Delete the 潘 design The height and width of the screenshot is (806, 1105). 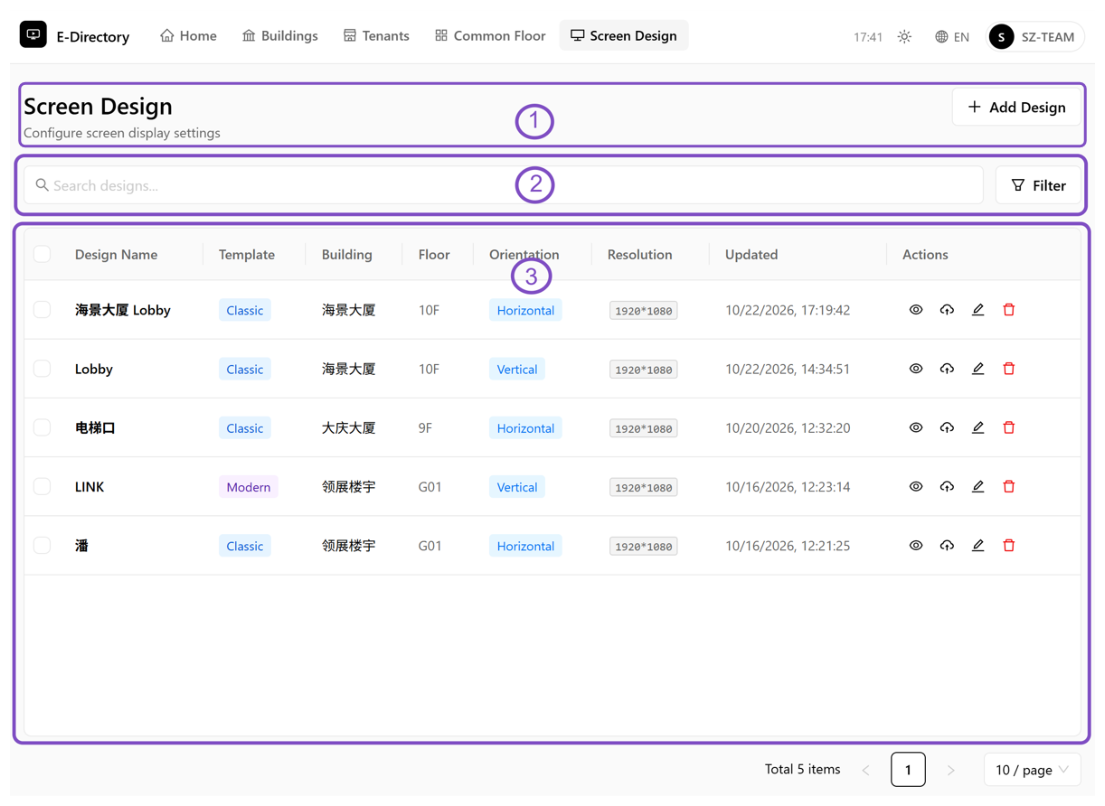tap(1008, 545)
